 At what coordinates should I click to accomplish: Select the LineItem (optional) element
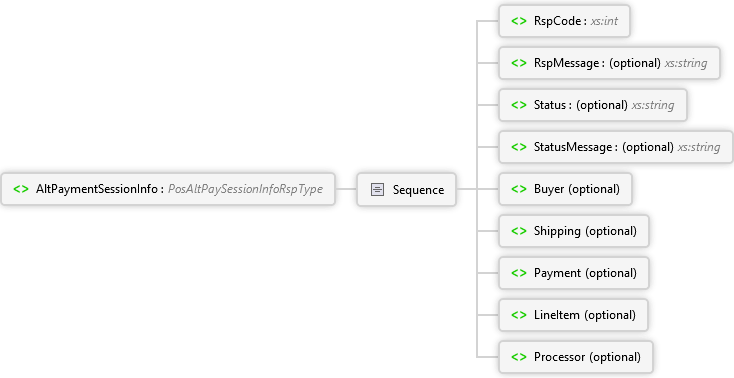tap(573, 315)
